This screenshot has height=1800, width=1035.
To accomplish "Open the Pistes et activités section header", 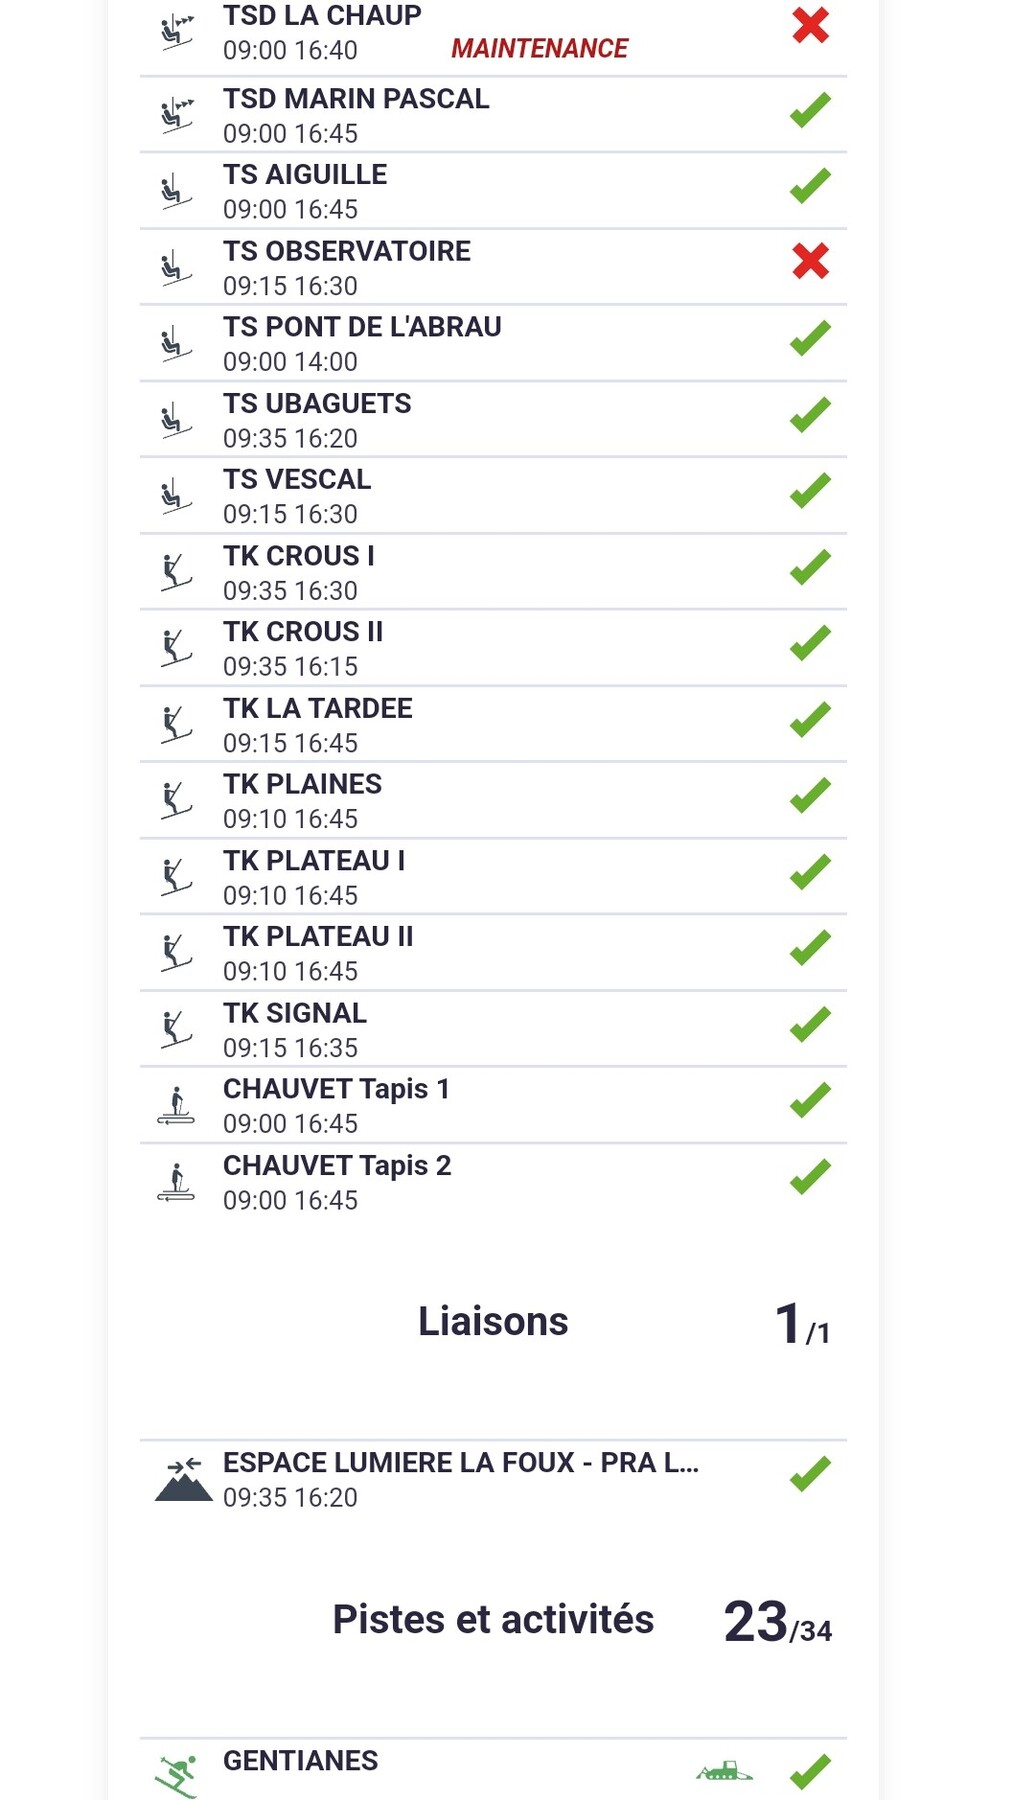I will tap(493, 1619).
